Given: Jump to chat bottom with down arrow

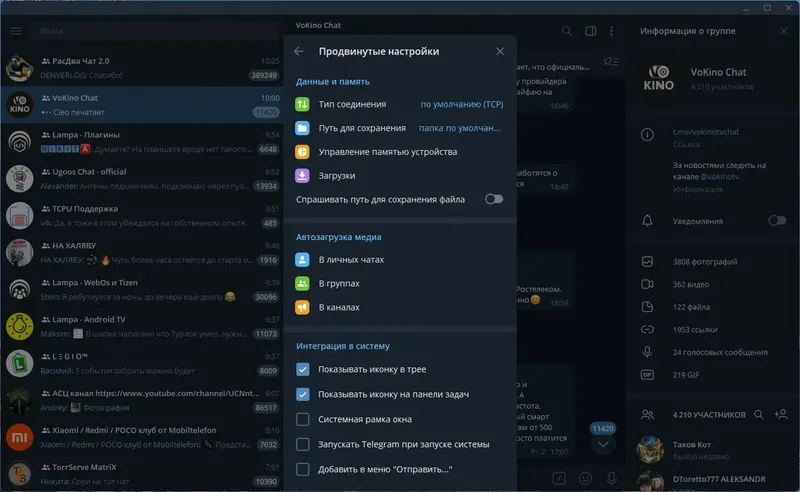Looking at the screenshot, I should click(x=603, y=445).
